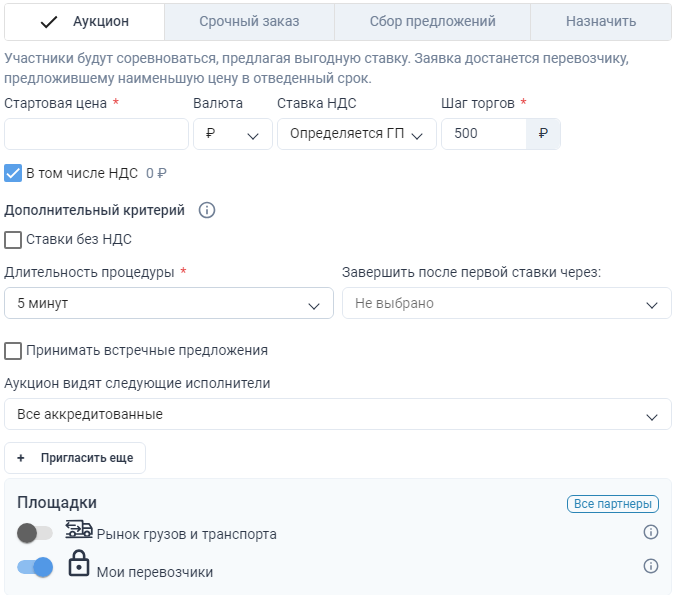Click the Площадки heading
Viewport: 673px width, 595px height.
pos(57,502)
